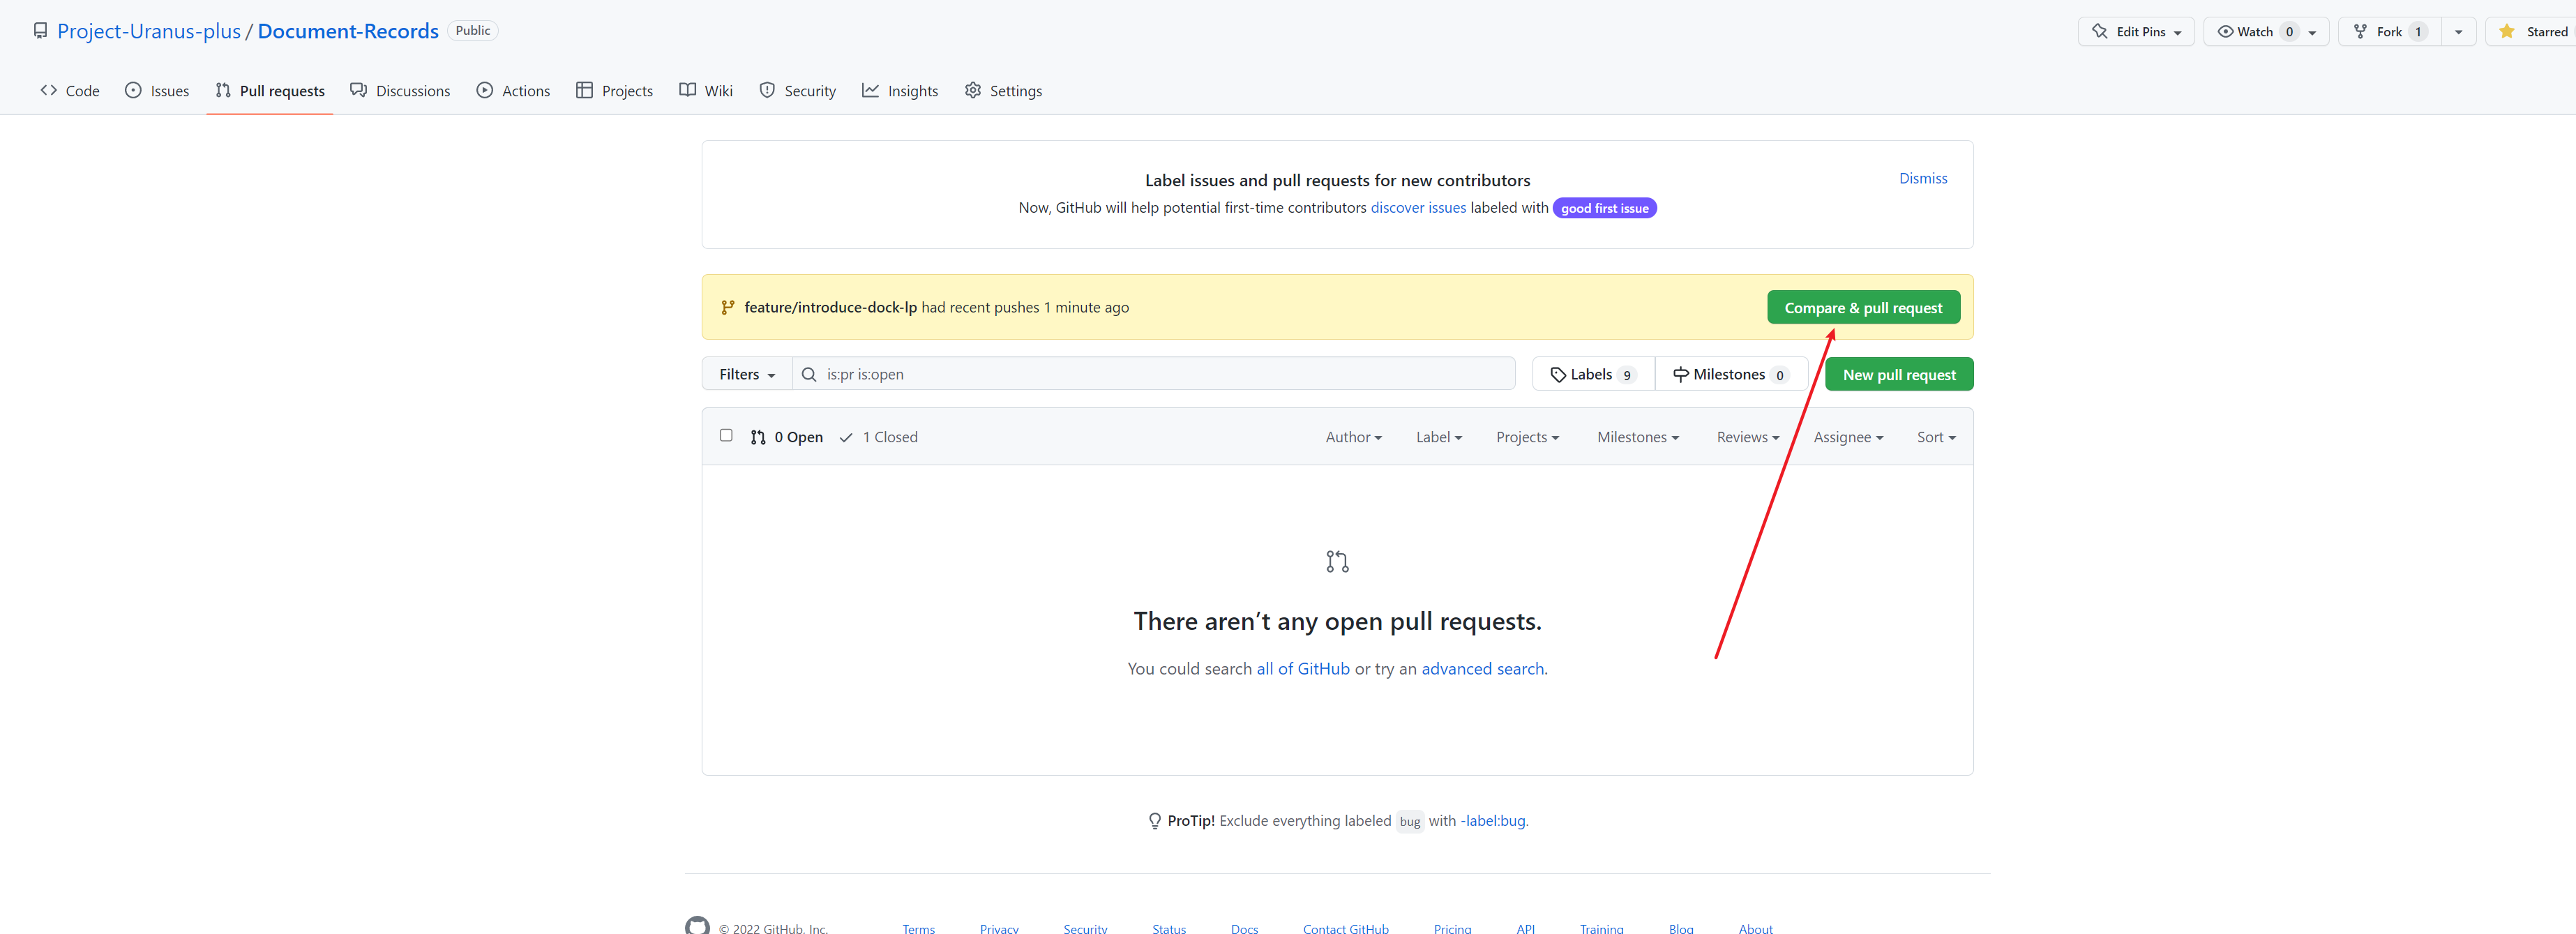The height and width of the screenshot is (934, 2576).
Task: Click the Starred star icon
Action: click(x=2506, y=32)
